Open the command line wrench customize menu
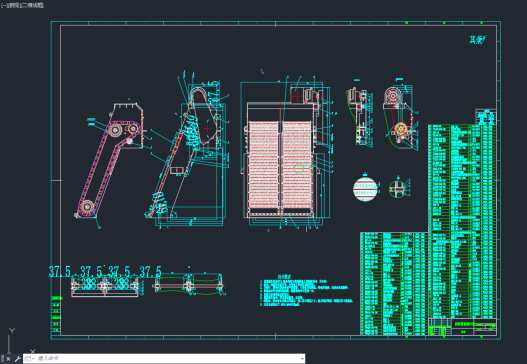The width and height of the screenshot is (527, 364). 18,359
